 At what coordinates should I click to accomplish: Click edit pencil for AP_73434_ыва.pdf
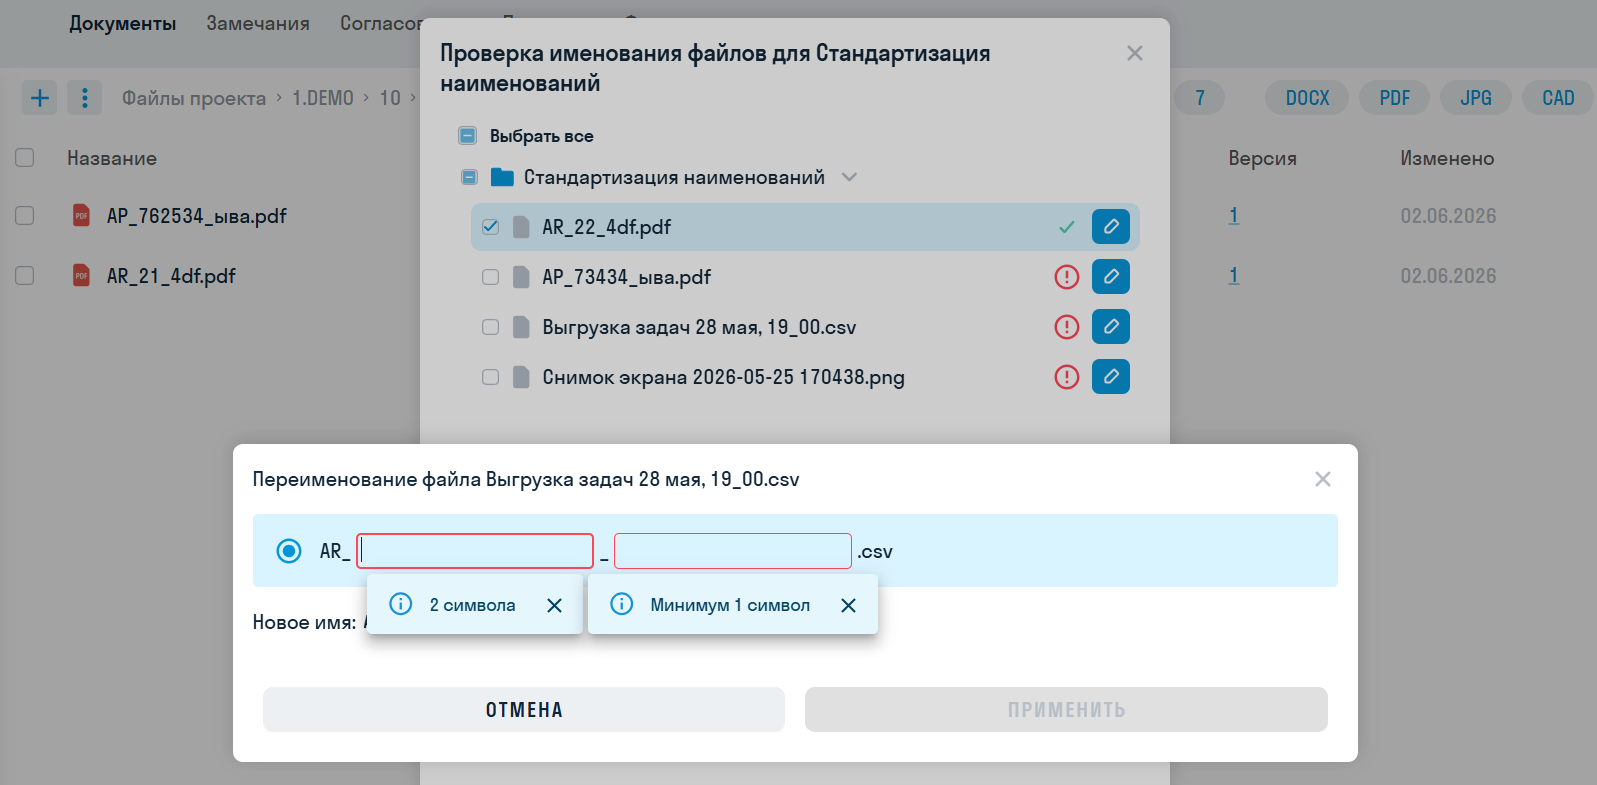point(1111,277)
